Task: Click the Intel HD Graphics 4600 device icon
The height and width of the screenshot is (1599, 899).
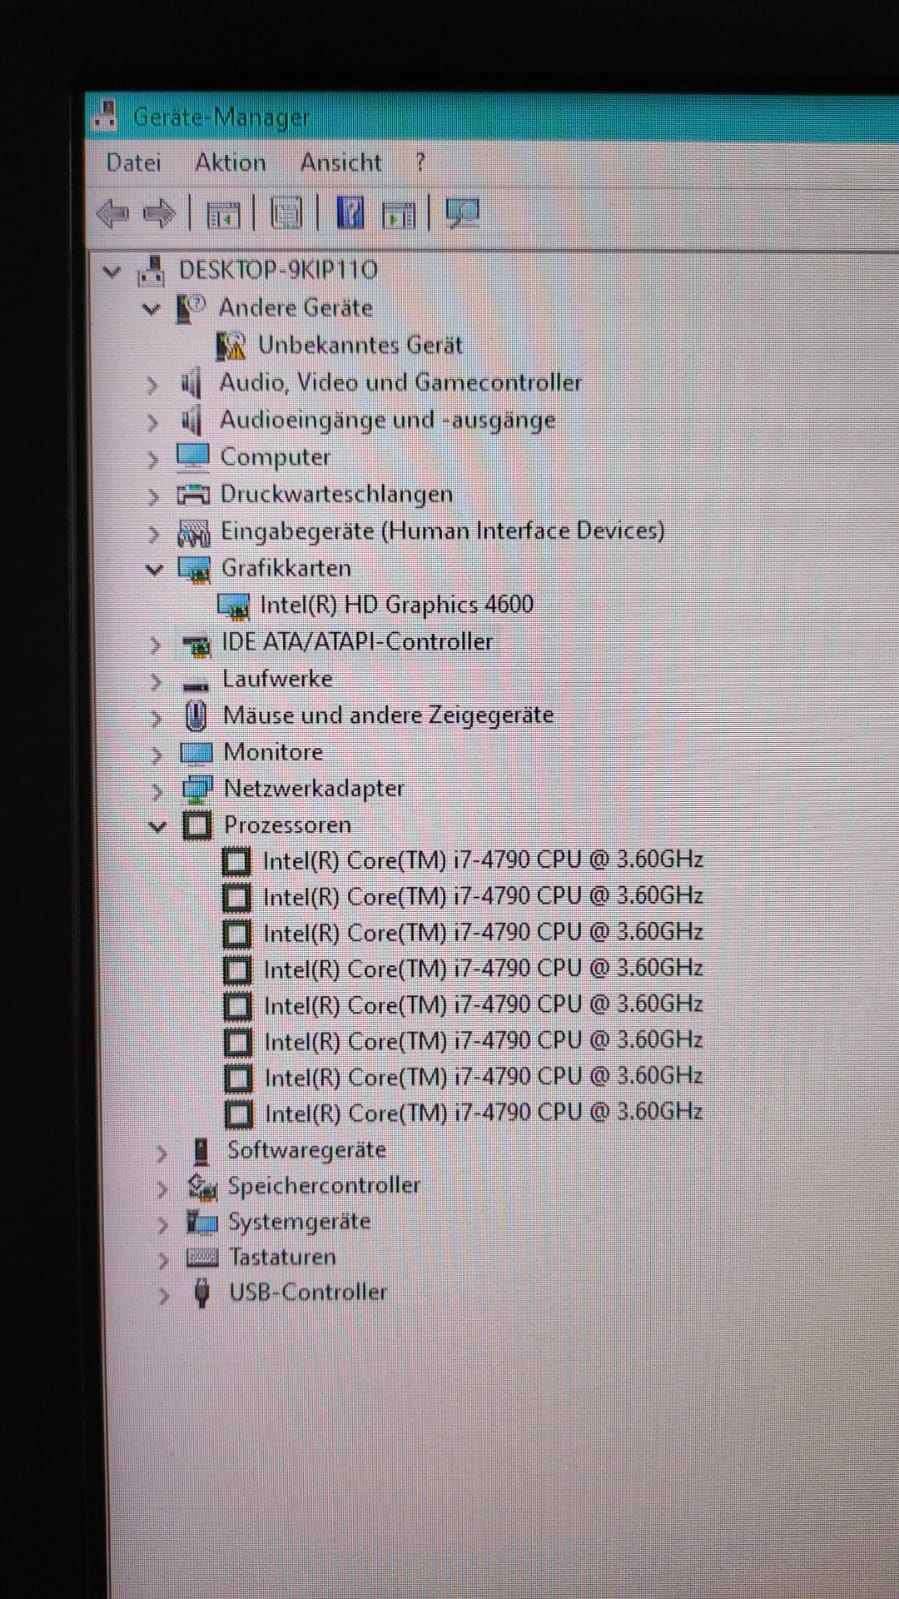Action: click(x=233, y=605)
